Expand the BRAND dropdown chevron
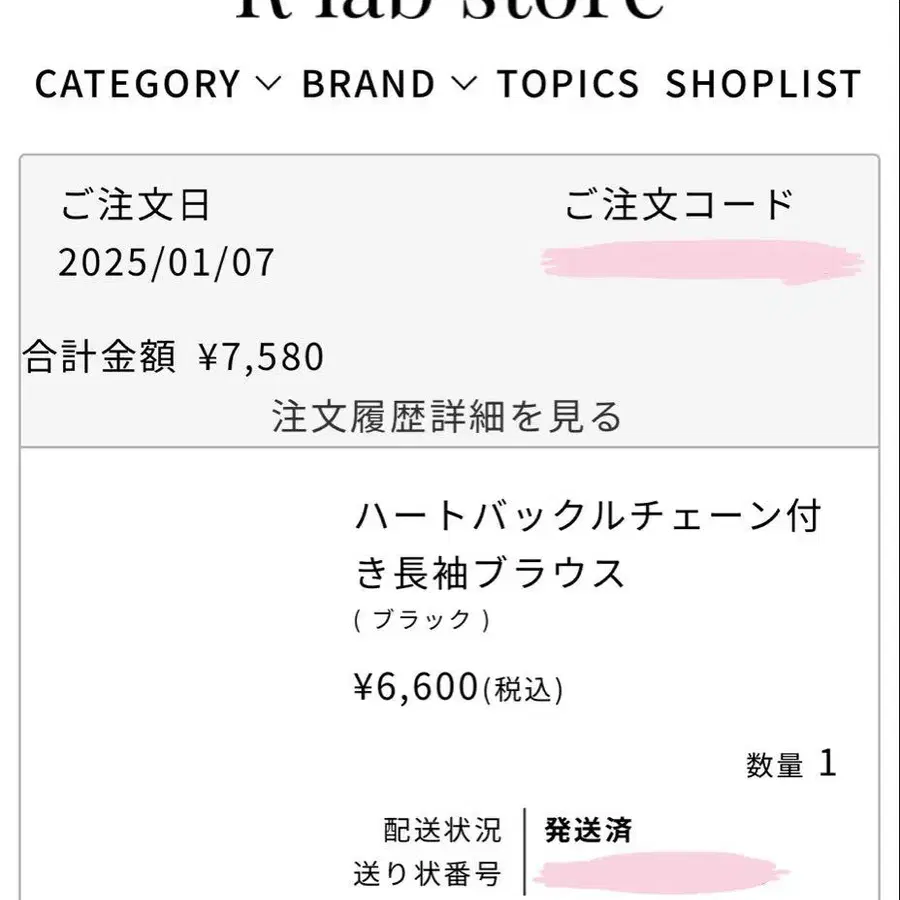This screenshot has width=900, height=900. pyautogui.click(x=463, y=84)
